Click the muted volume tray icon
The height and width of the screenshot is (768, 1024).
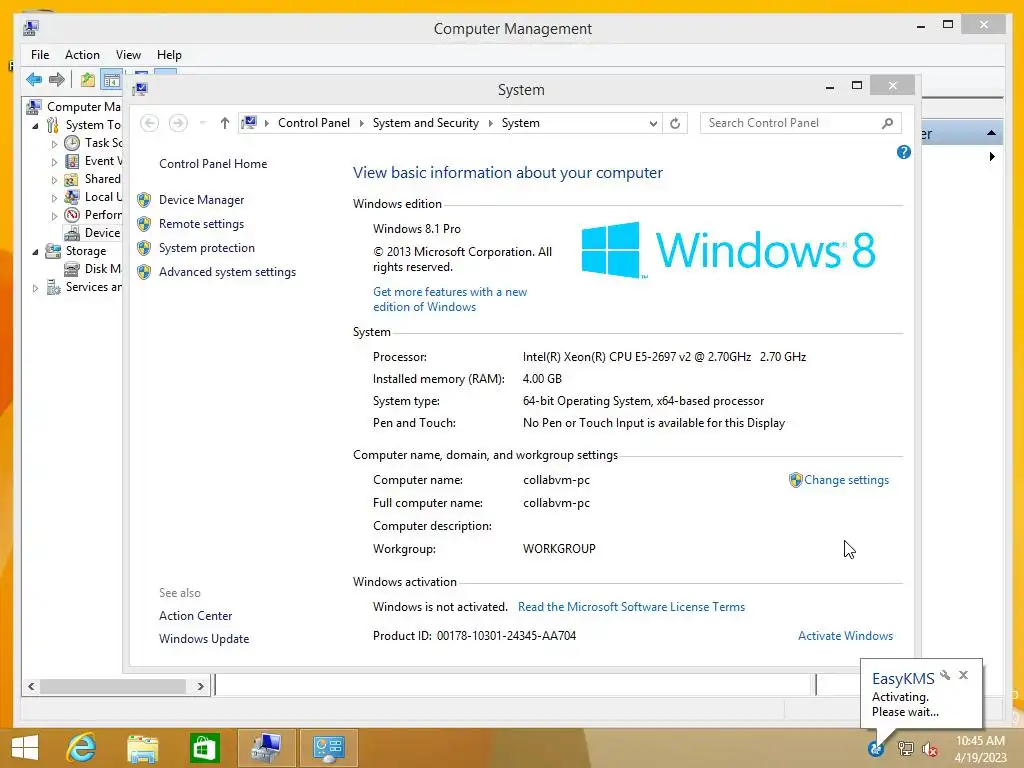point(930,749)
